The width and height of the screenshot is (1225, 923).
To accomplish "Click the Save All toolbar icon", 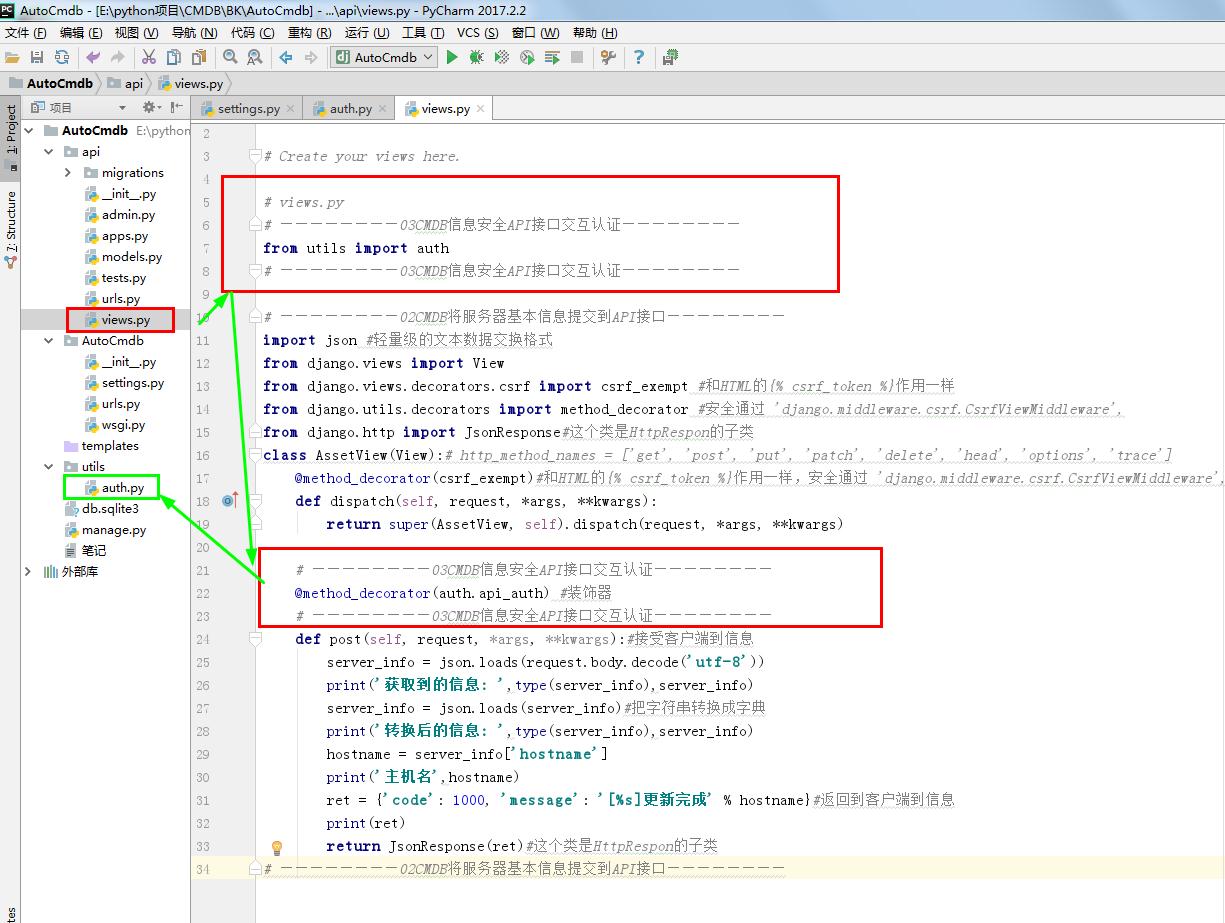I will (x=37, y=57).
